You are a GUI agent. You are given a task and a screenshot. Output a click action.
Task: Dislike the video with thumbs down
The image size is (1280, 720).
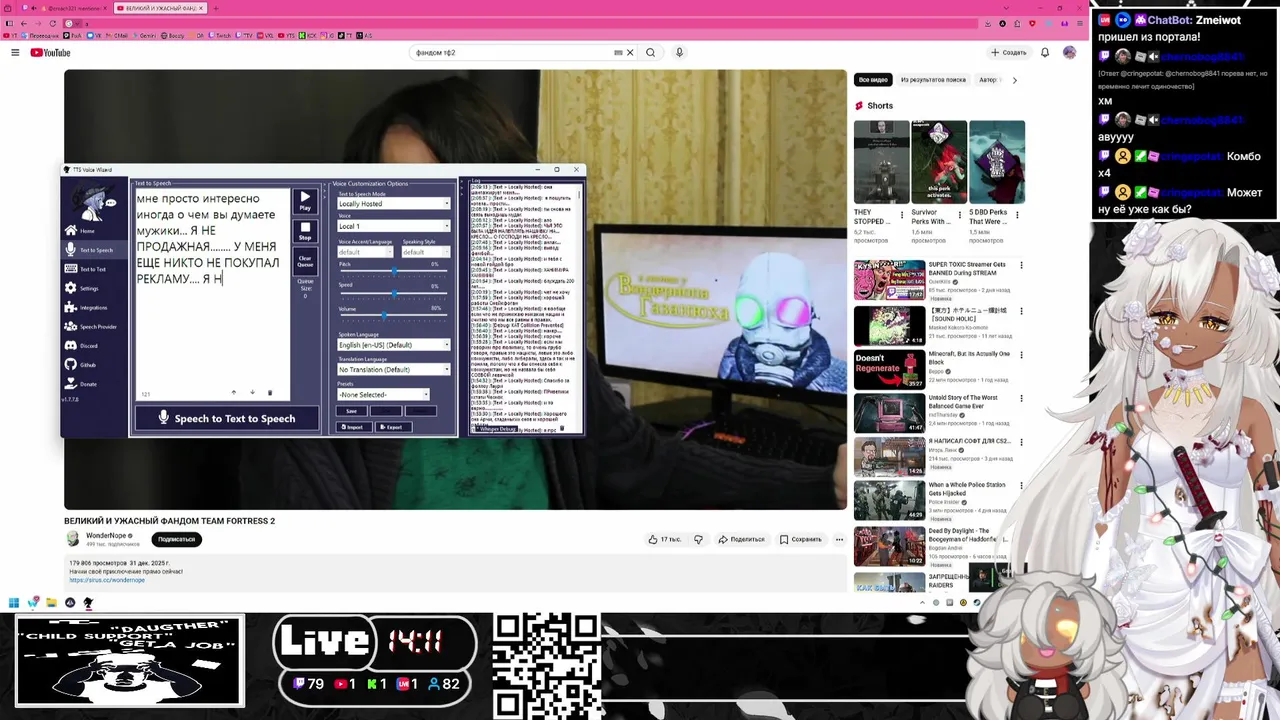coord(698,539)
